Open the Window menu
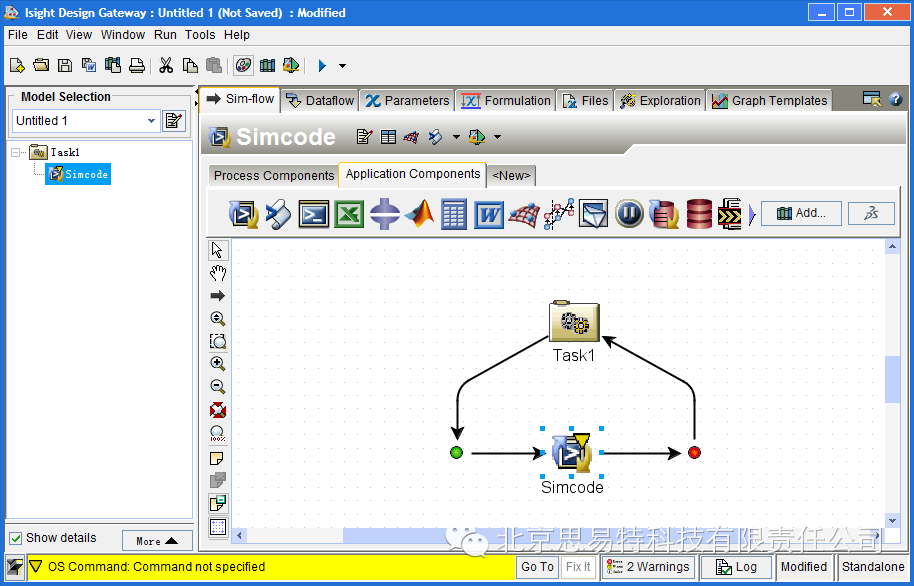The height and width of the screenshot is (586, 914). point(122,35)
